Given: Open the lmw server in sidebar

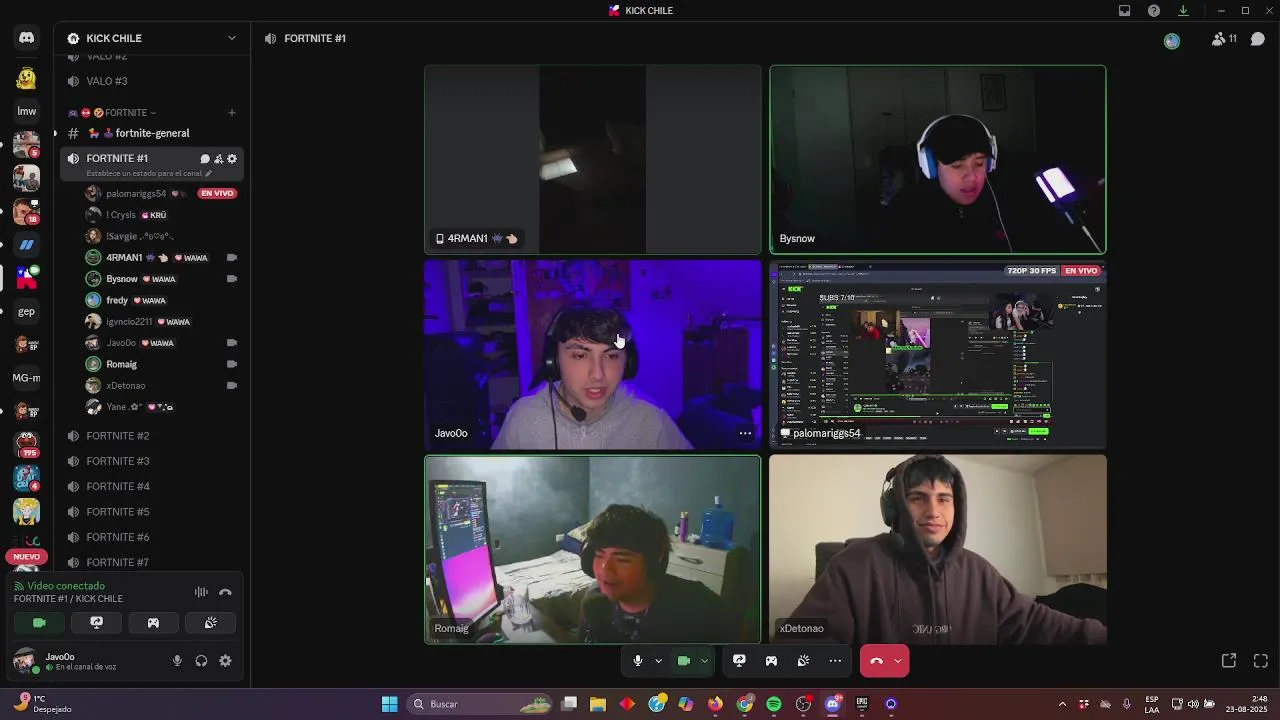Looking at the screenshot, I should [27, 111].
